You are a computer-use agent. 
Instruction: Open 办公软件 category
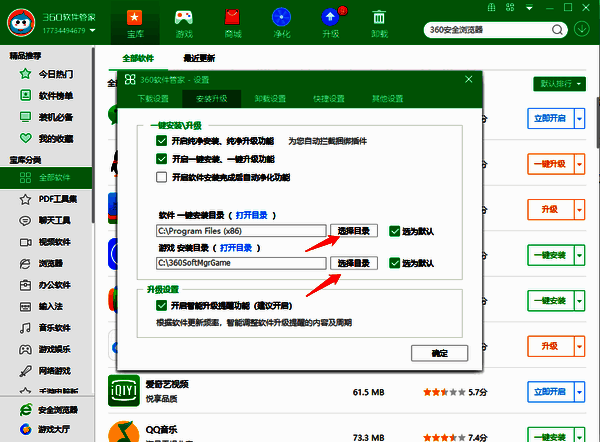[46, 285]
